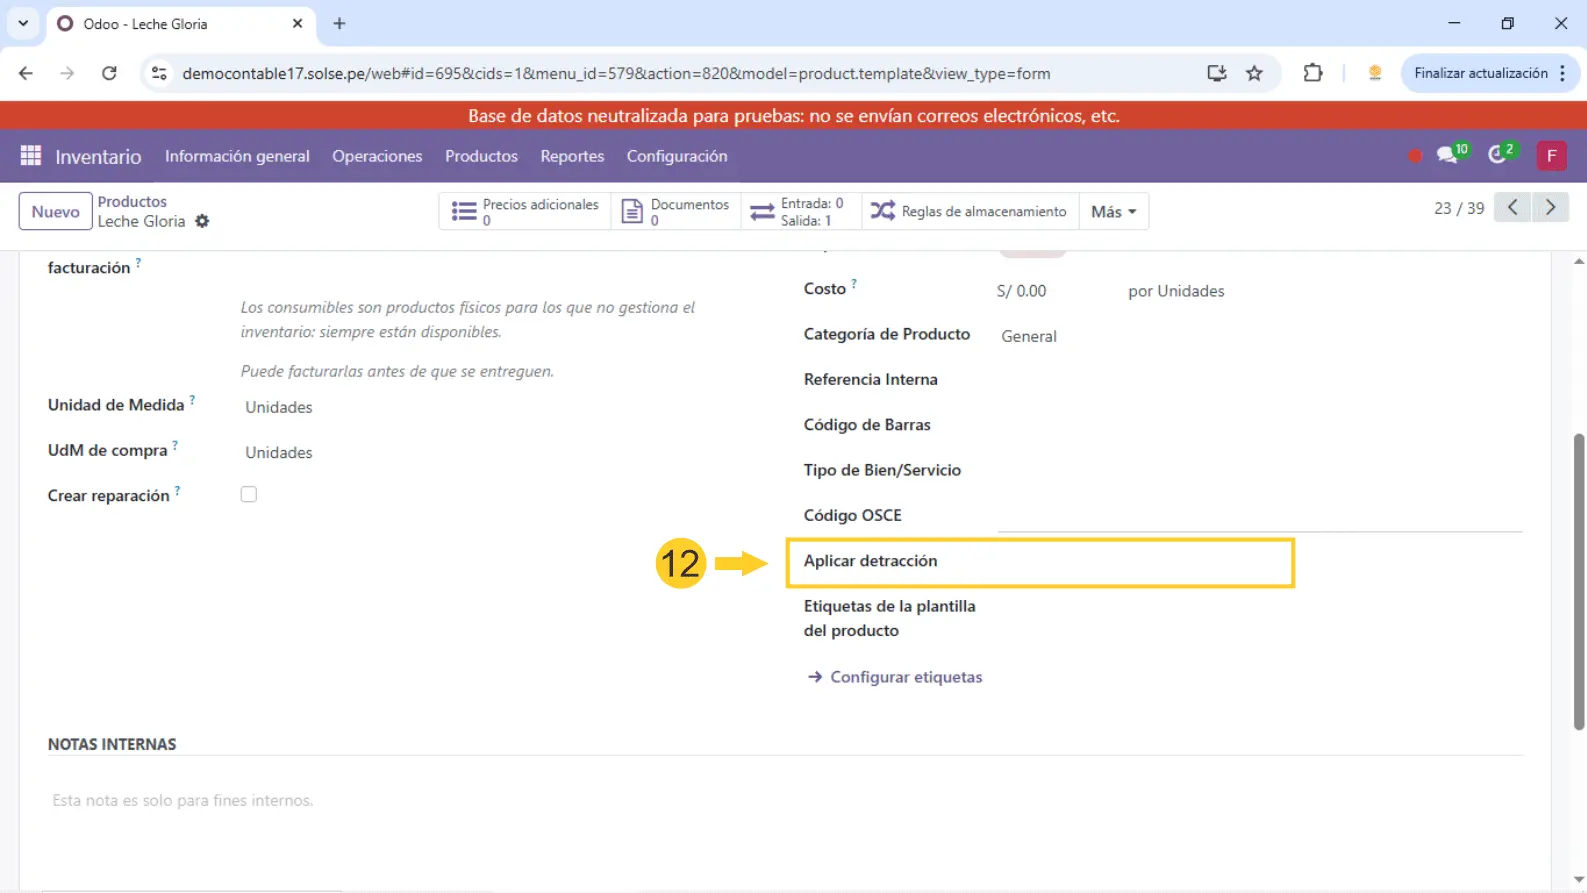Close the Odoo - Leche Gloria tab
This screenshot has height=893, width=1587.
coord(297,23)
